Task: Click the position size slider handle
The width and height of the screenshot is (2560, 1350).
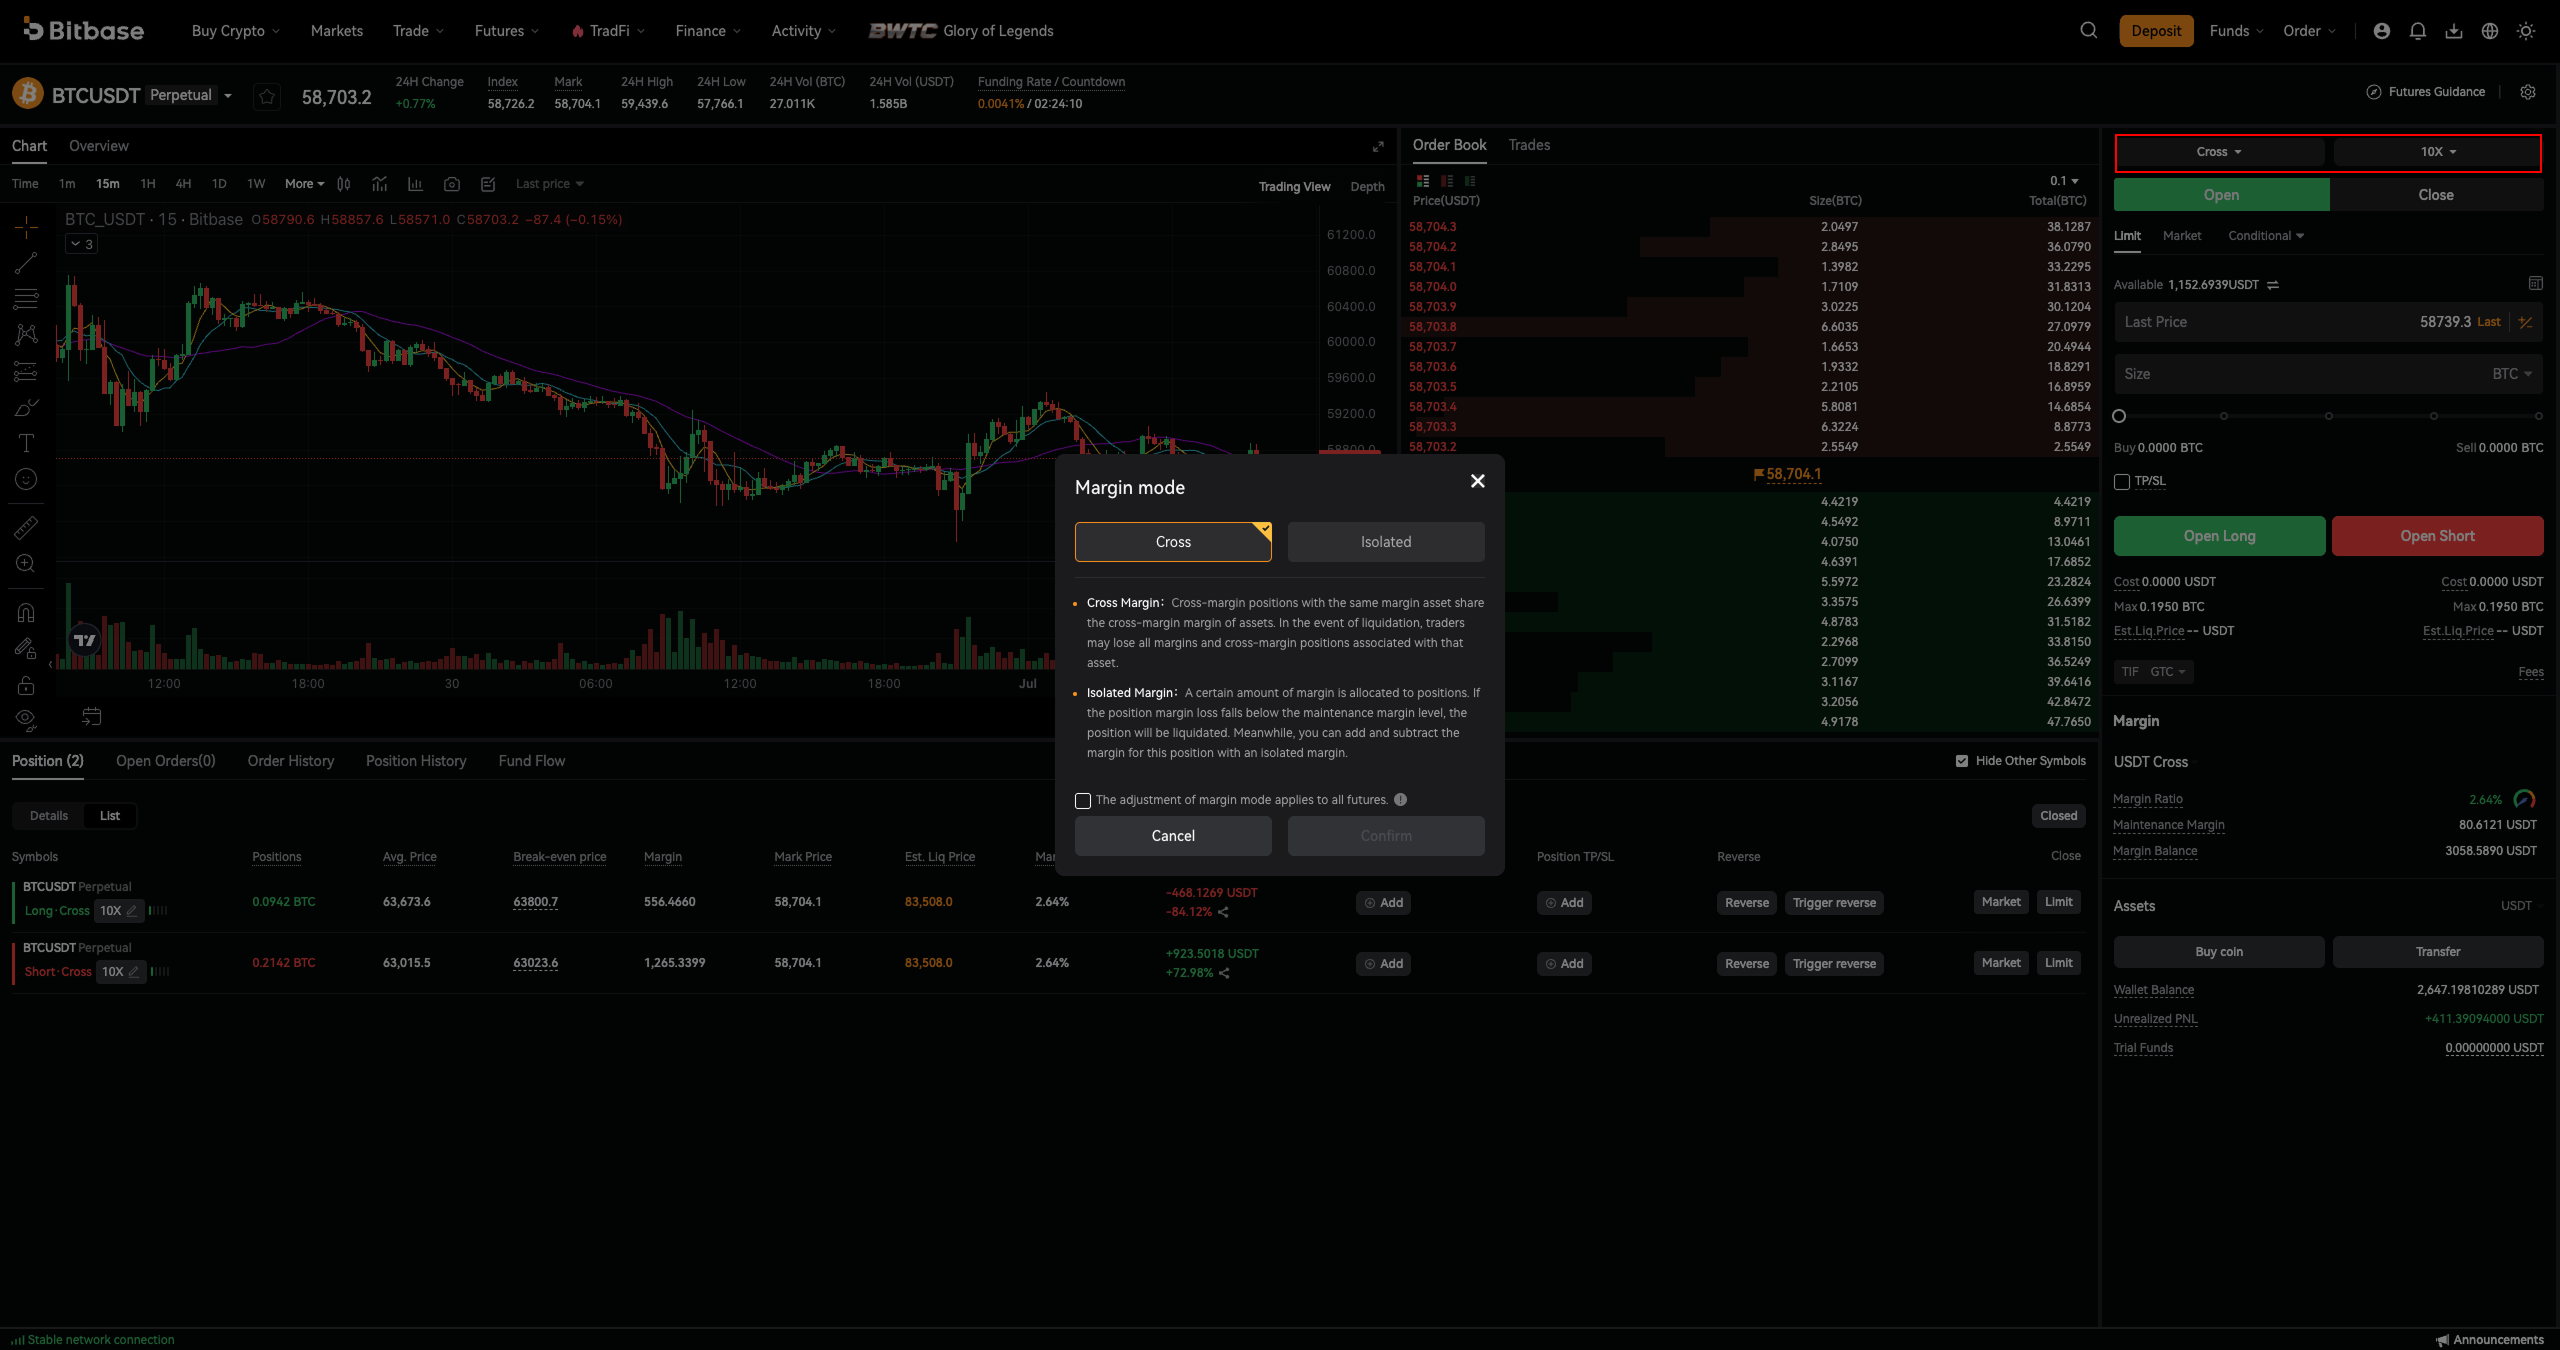Action: (2119, 416)
